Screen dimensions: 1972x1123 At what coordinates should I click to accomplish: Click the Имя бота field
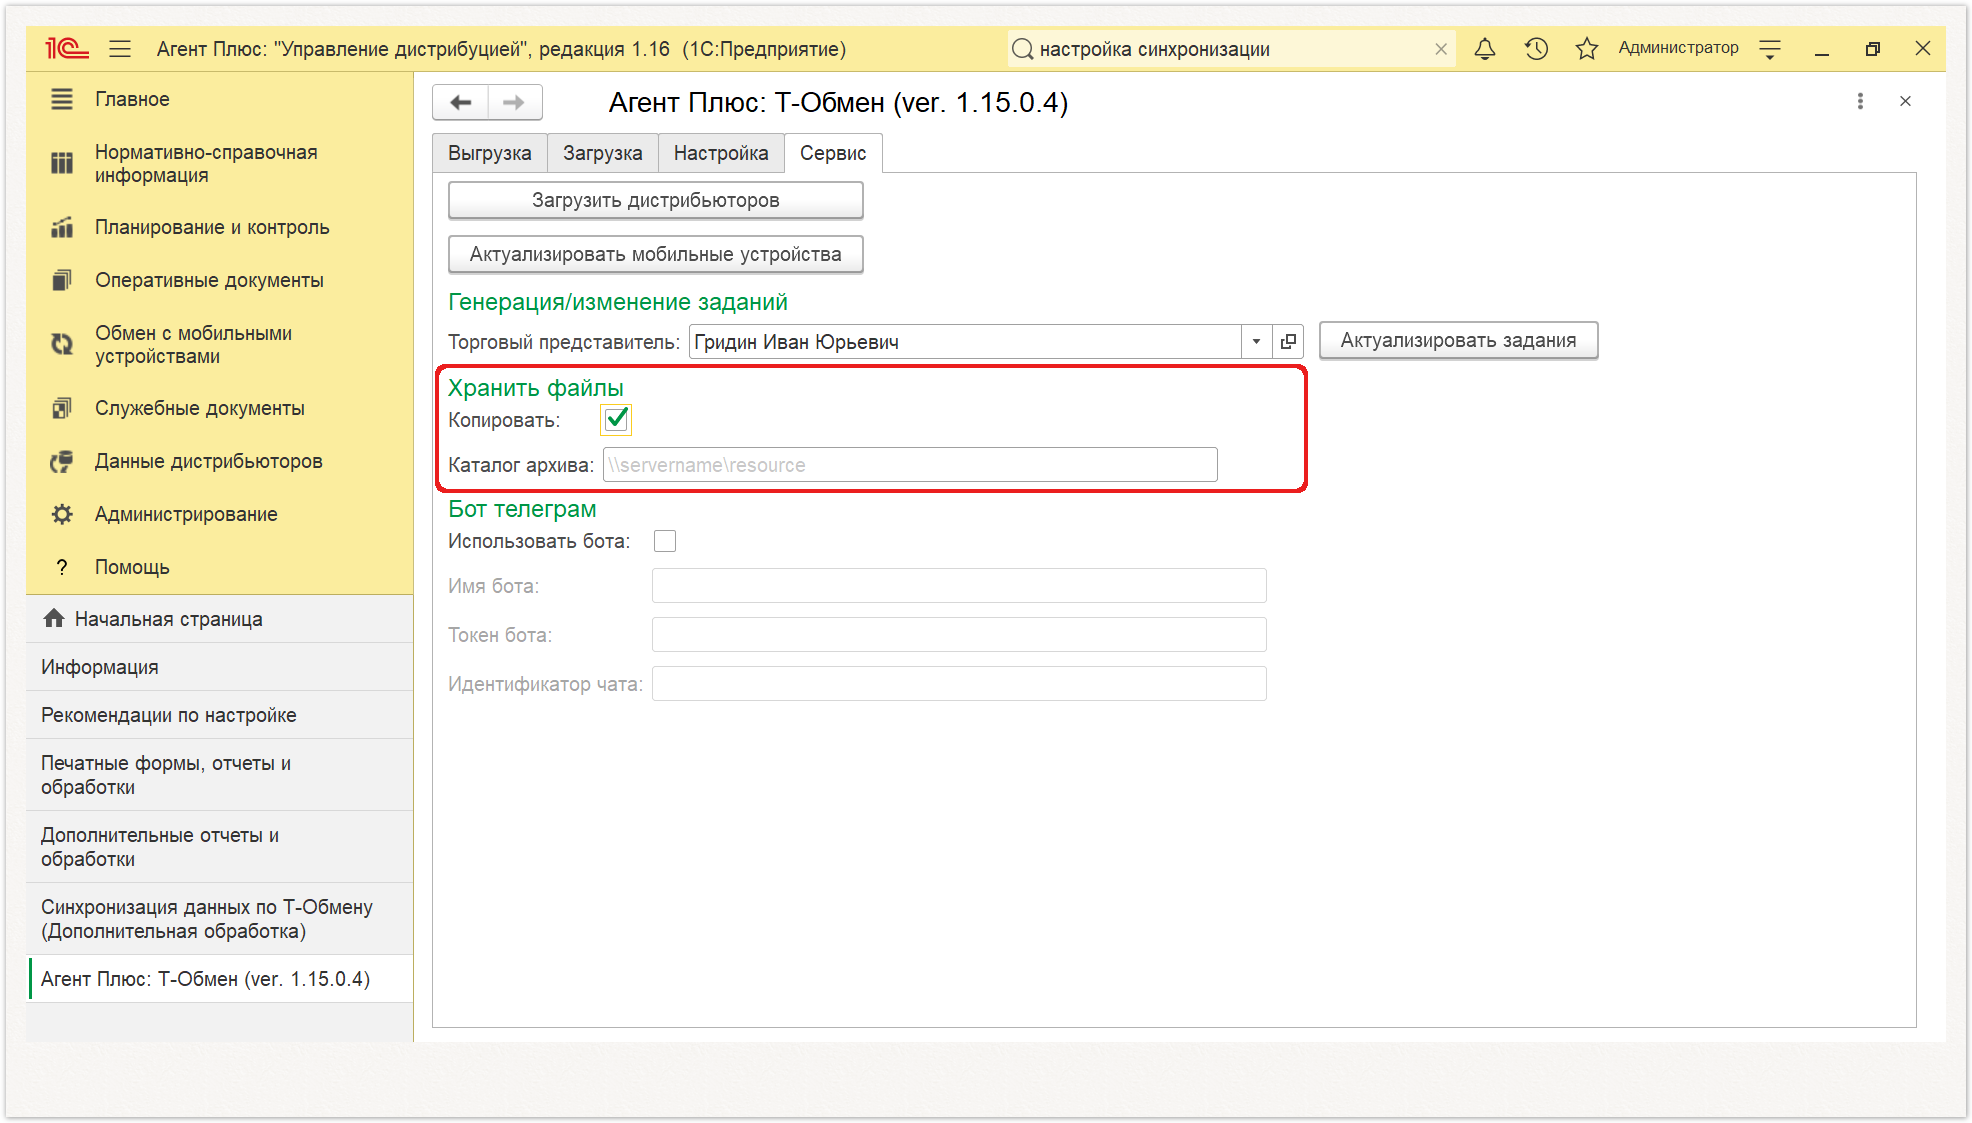pos(959,586)
